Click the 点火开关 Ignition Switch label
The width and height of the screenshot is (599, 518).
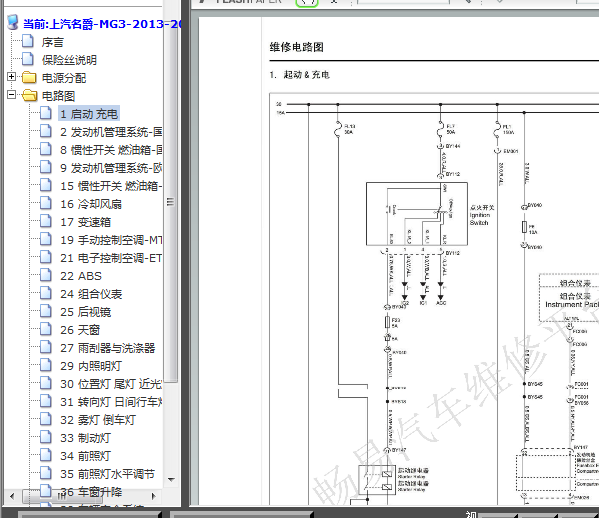pos(482,215)
